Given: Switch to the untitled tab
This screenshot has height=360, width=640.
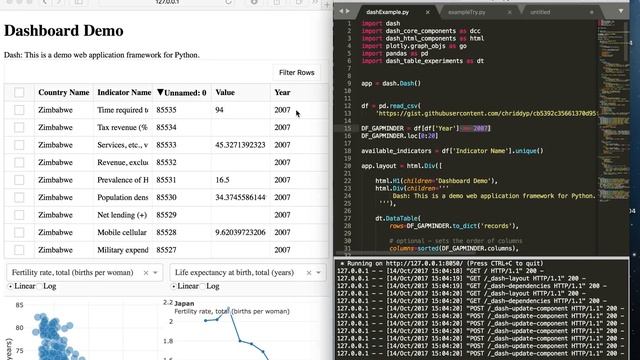Looking at the screenshot, I should click(540, 12).
